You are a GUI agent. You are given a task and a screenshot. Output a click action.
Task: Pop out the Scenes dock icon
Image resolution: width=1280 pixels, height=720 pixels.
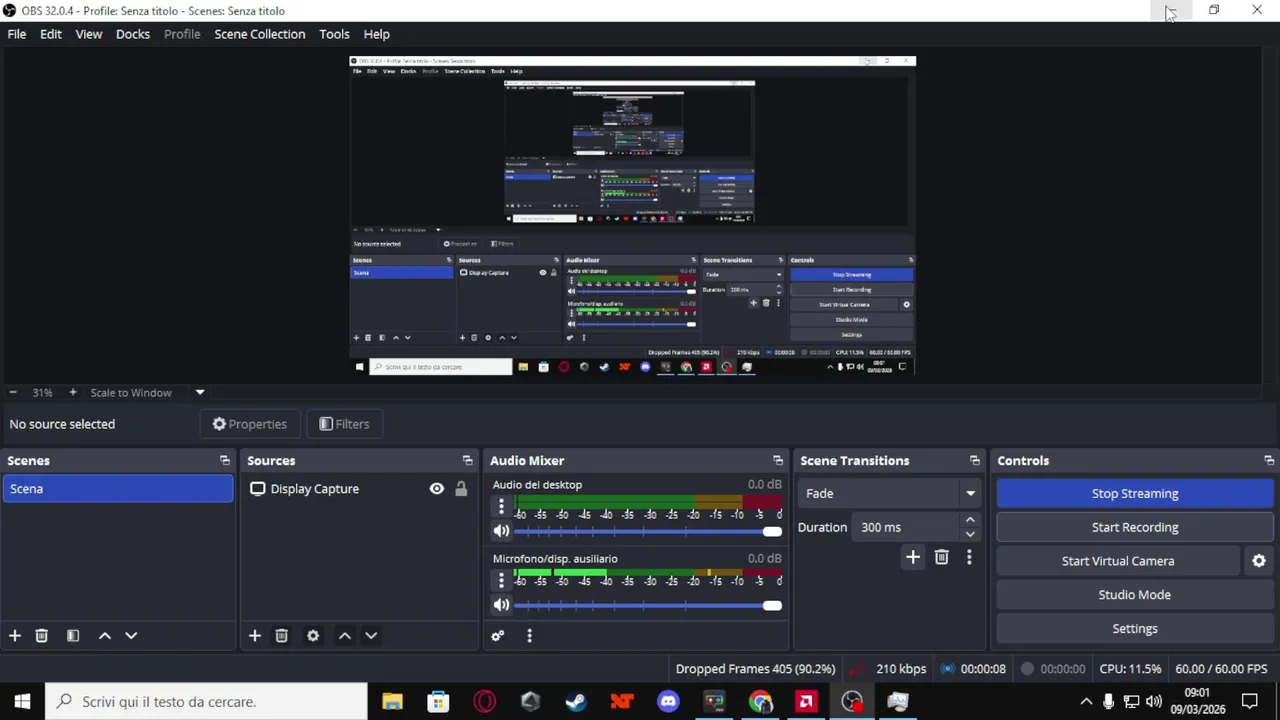(225, 460)
